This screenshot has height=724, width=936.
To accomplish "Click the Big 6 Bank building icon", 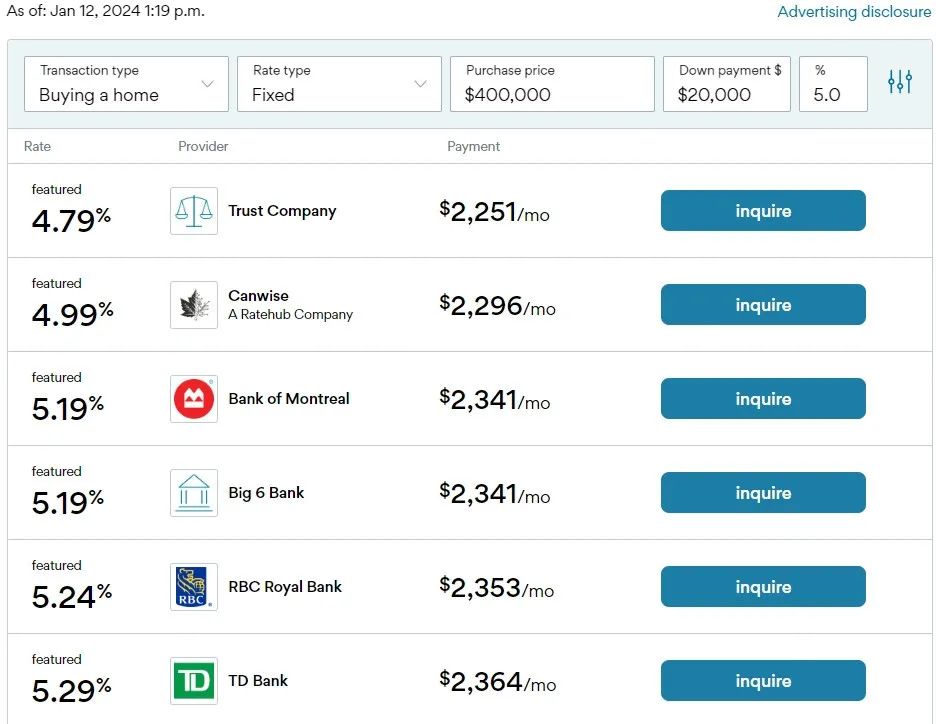I will (194, 493).
